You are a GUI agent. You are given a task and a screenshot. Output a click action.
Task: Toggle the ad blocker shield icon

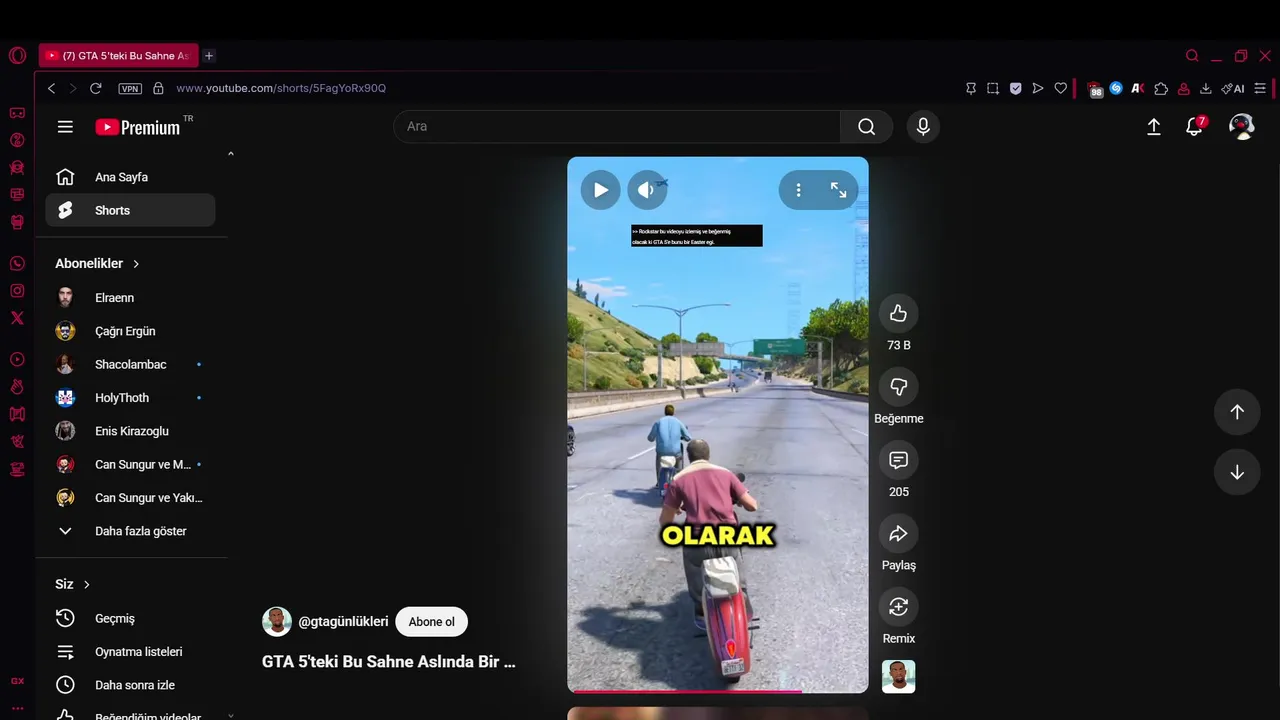click(x=1016, y=88)
